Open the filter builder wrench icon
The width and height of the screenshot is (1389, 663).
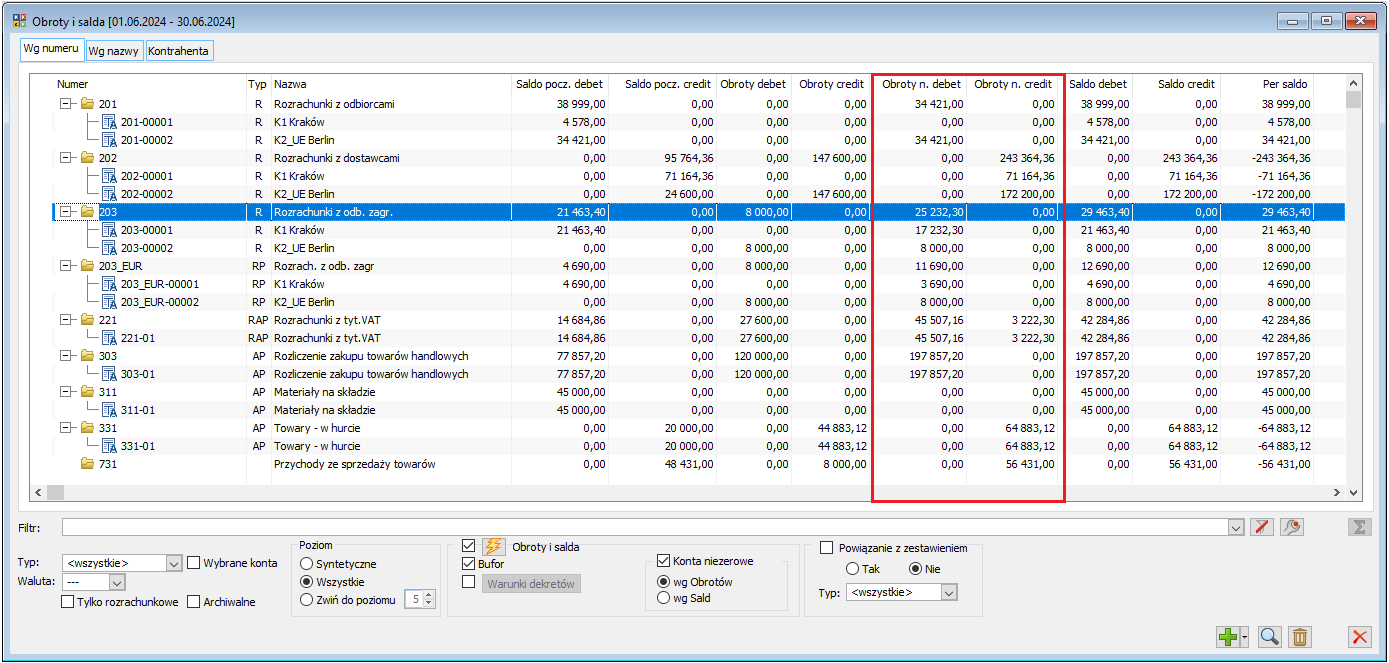pyautogui.click(x=1292, y=526)
